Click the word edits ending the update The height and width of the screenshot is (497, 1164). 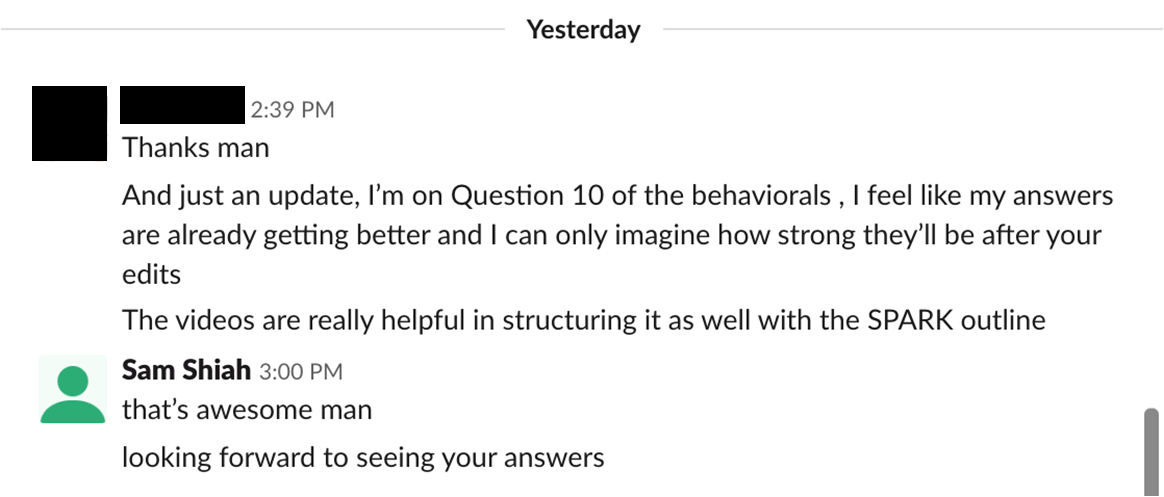(151, 274)
